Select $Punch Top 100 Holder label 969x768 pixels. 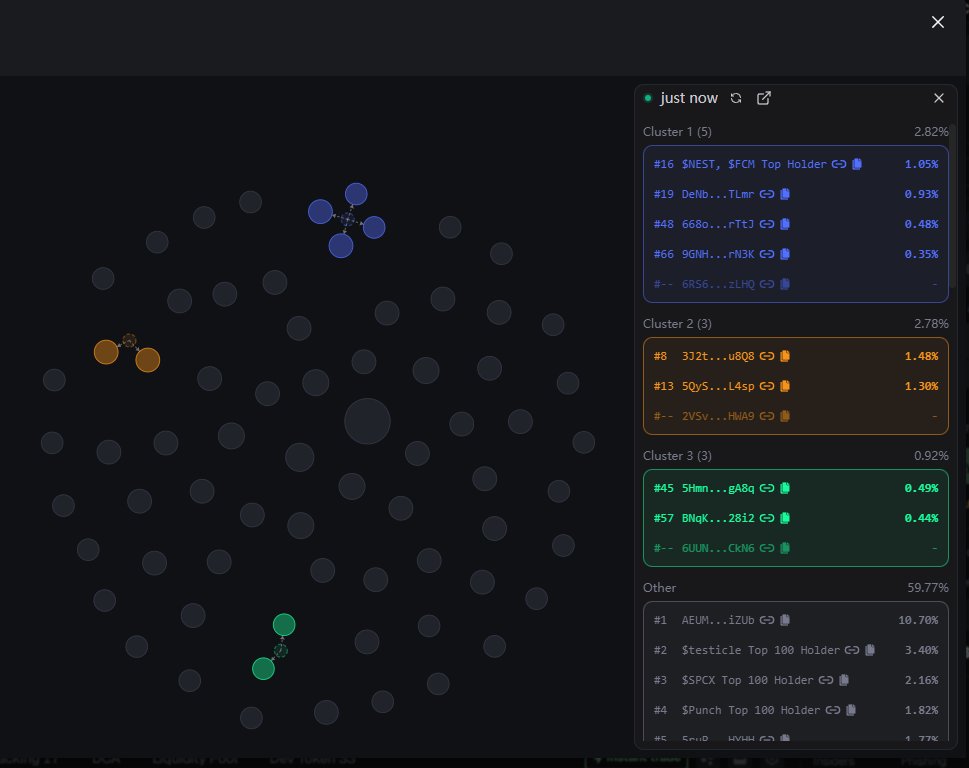point(751,710)
